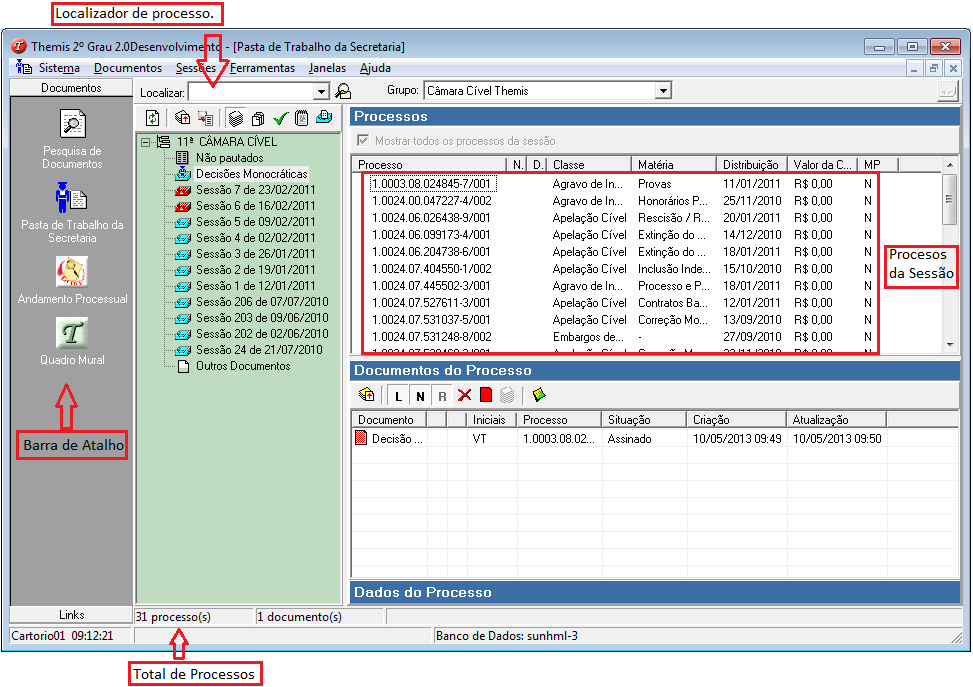
Task: Select Sessão 7 de 23/02/2011
Action: tap(255, 190)
